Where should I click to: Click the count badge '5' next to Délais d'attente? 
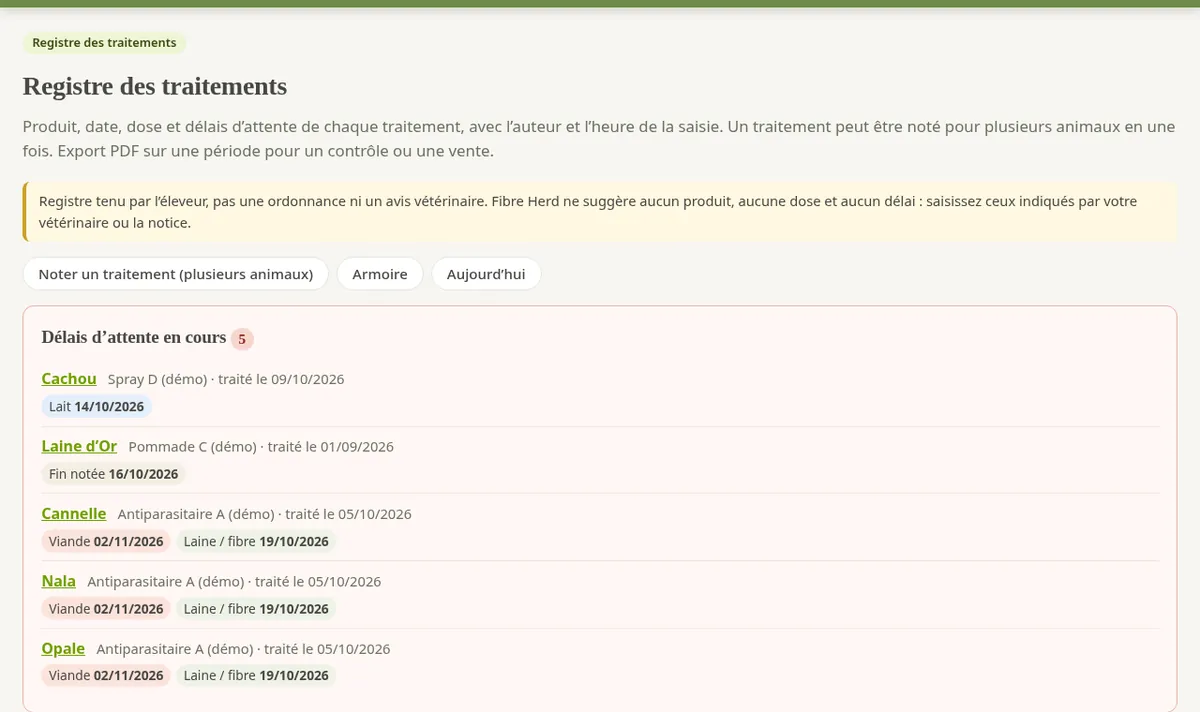pos(242,339)
